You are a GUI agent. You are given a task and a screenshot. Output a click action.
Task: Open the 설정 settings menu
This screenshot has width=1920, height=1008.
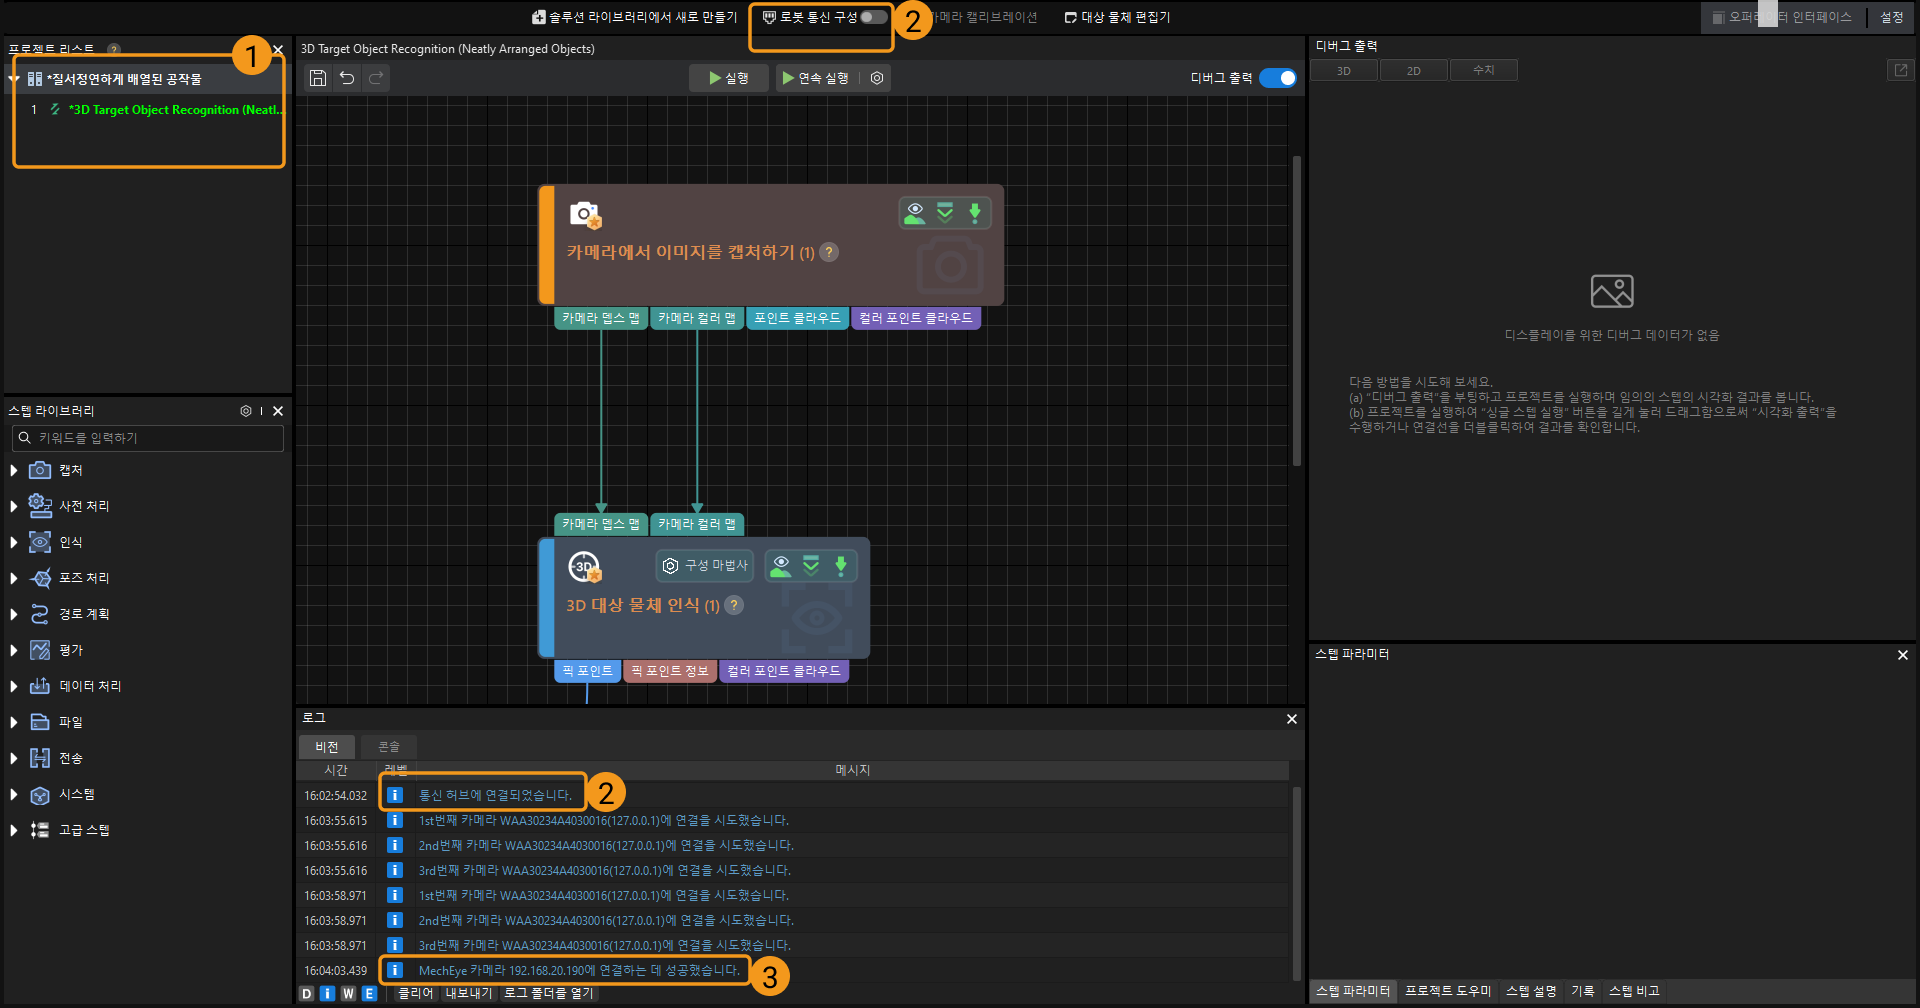click(x=1892, y=17)
